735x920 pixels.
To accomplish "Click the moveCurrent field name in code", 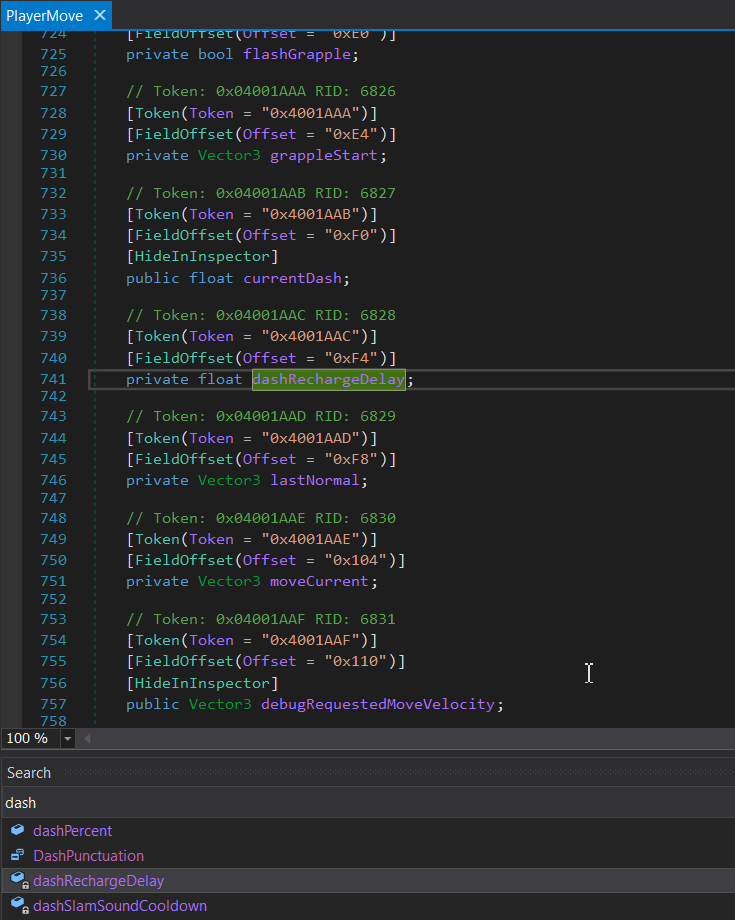I will point(323,581).
